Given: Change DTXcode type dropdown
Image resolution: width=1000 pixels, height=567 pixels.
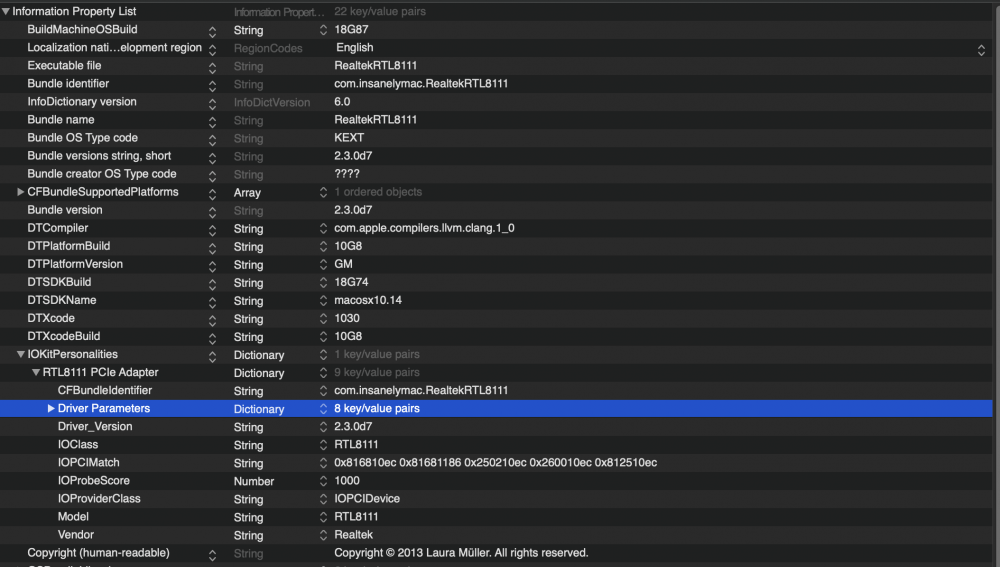Looking at the screenshot, I should [323, 319].
